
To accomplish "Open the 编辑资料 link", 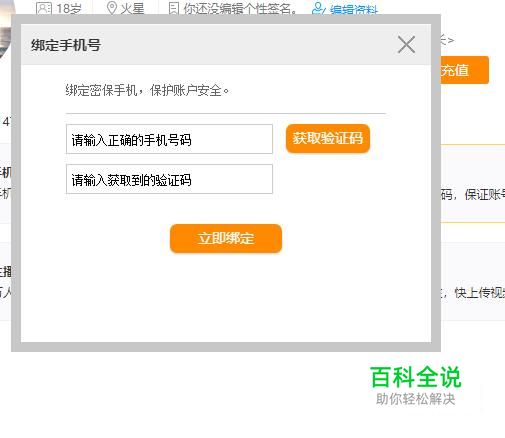I will coord(354,10).
